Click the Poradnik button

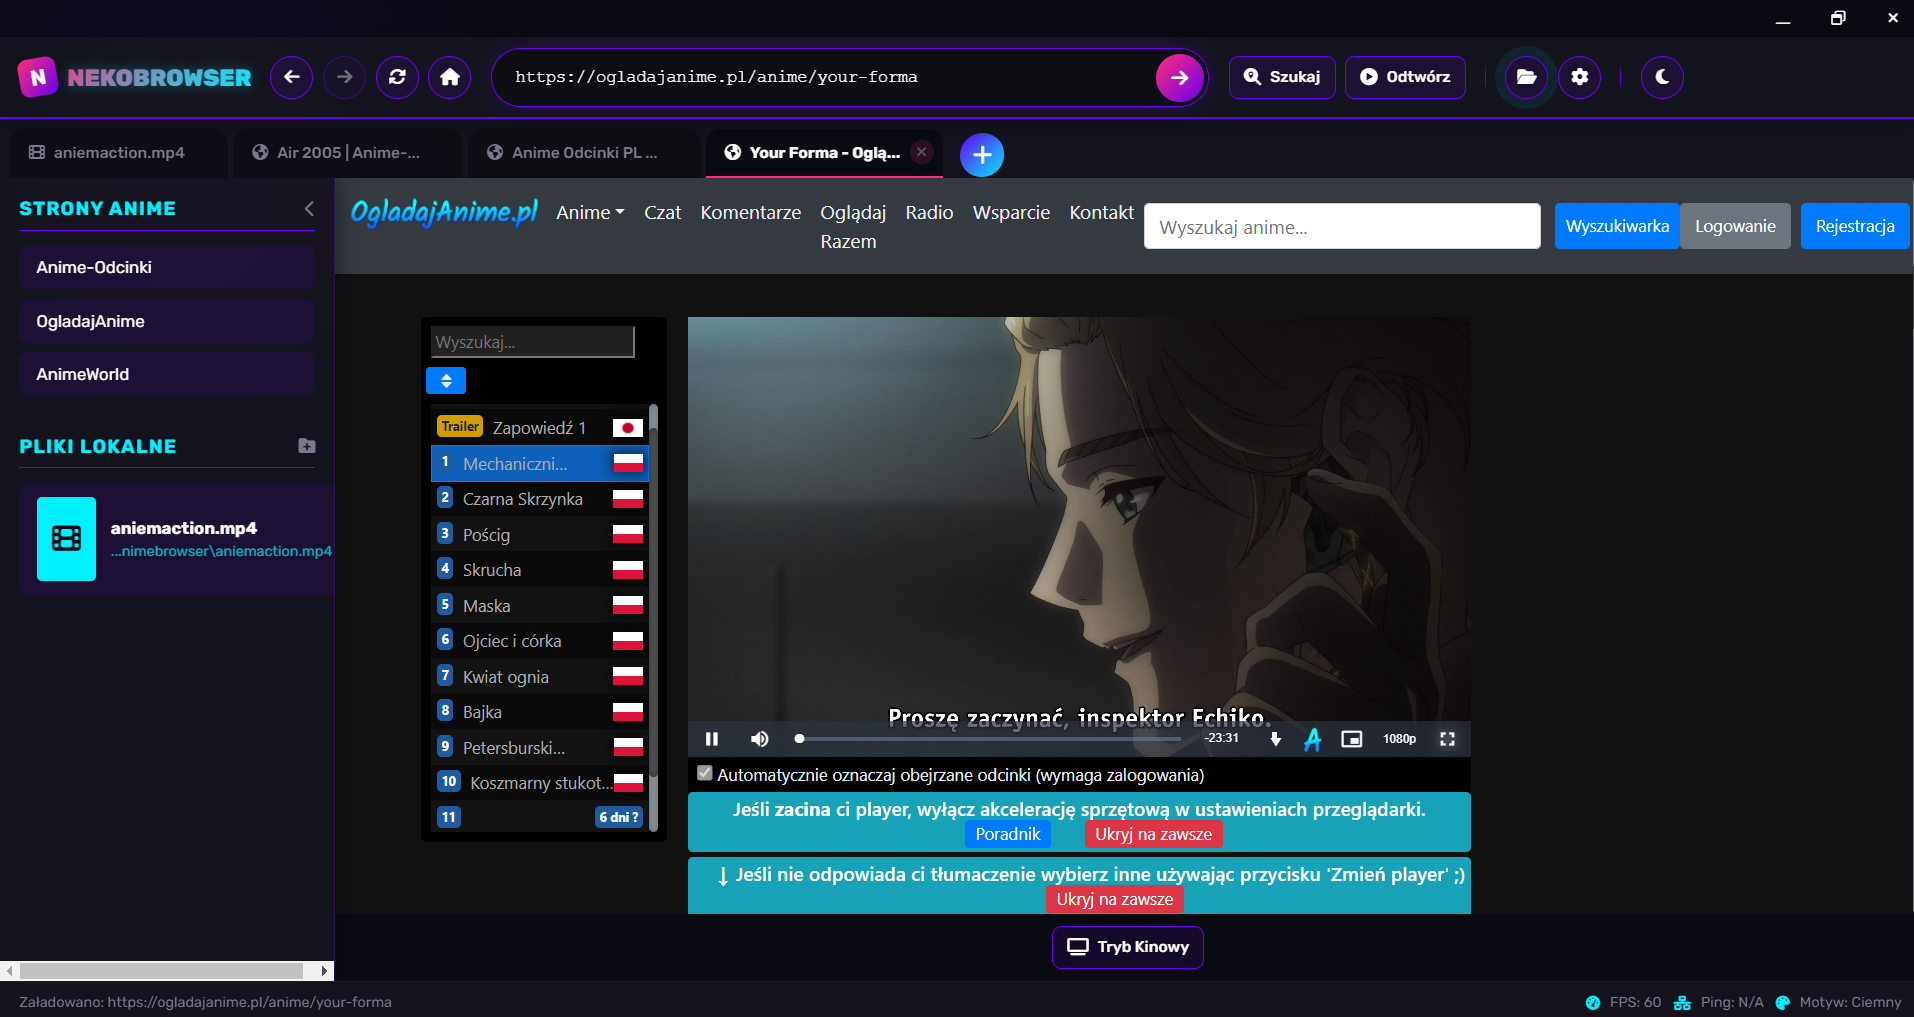(x=1008, y=834)
